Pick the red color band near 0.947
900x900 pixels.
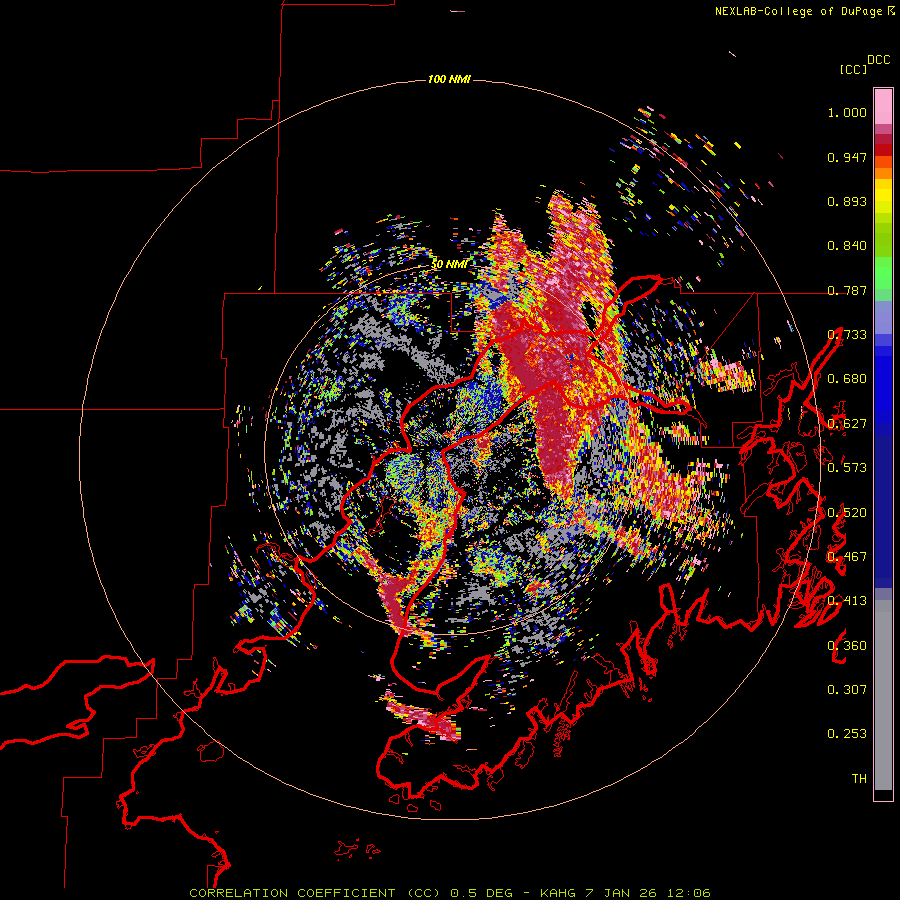883,150
